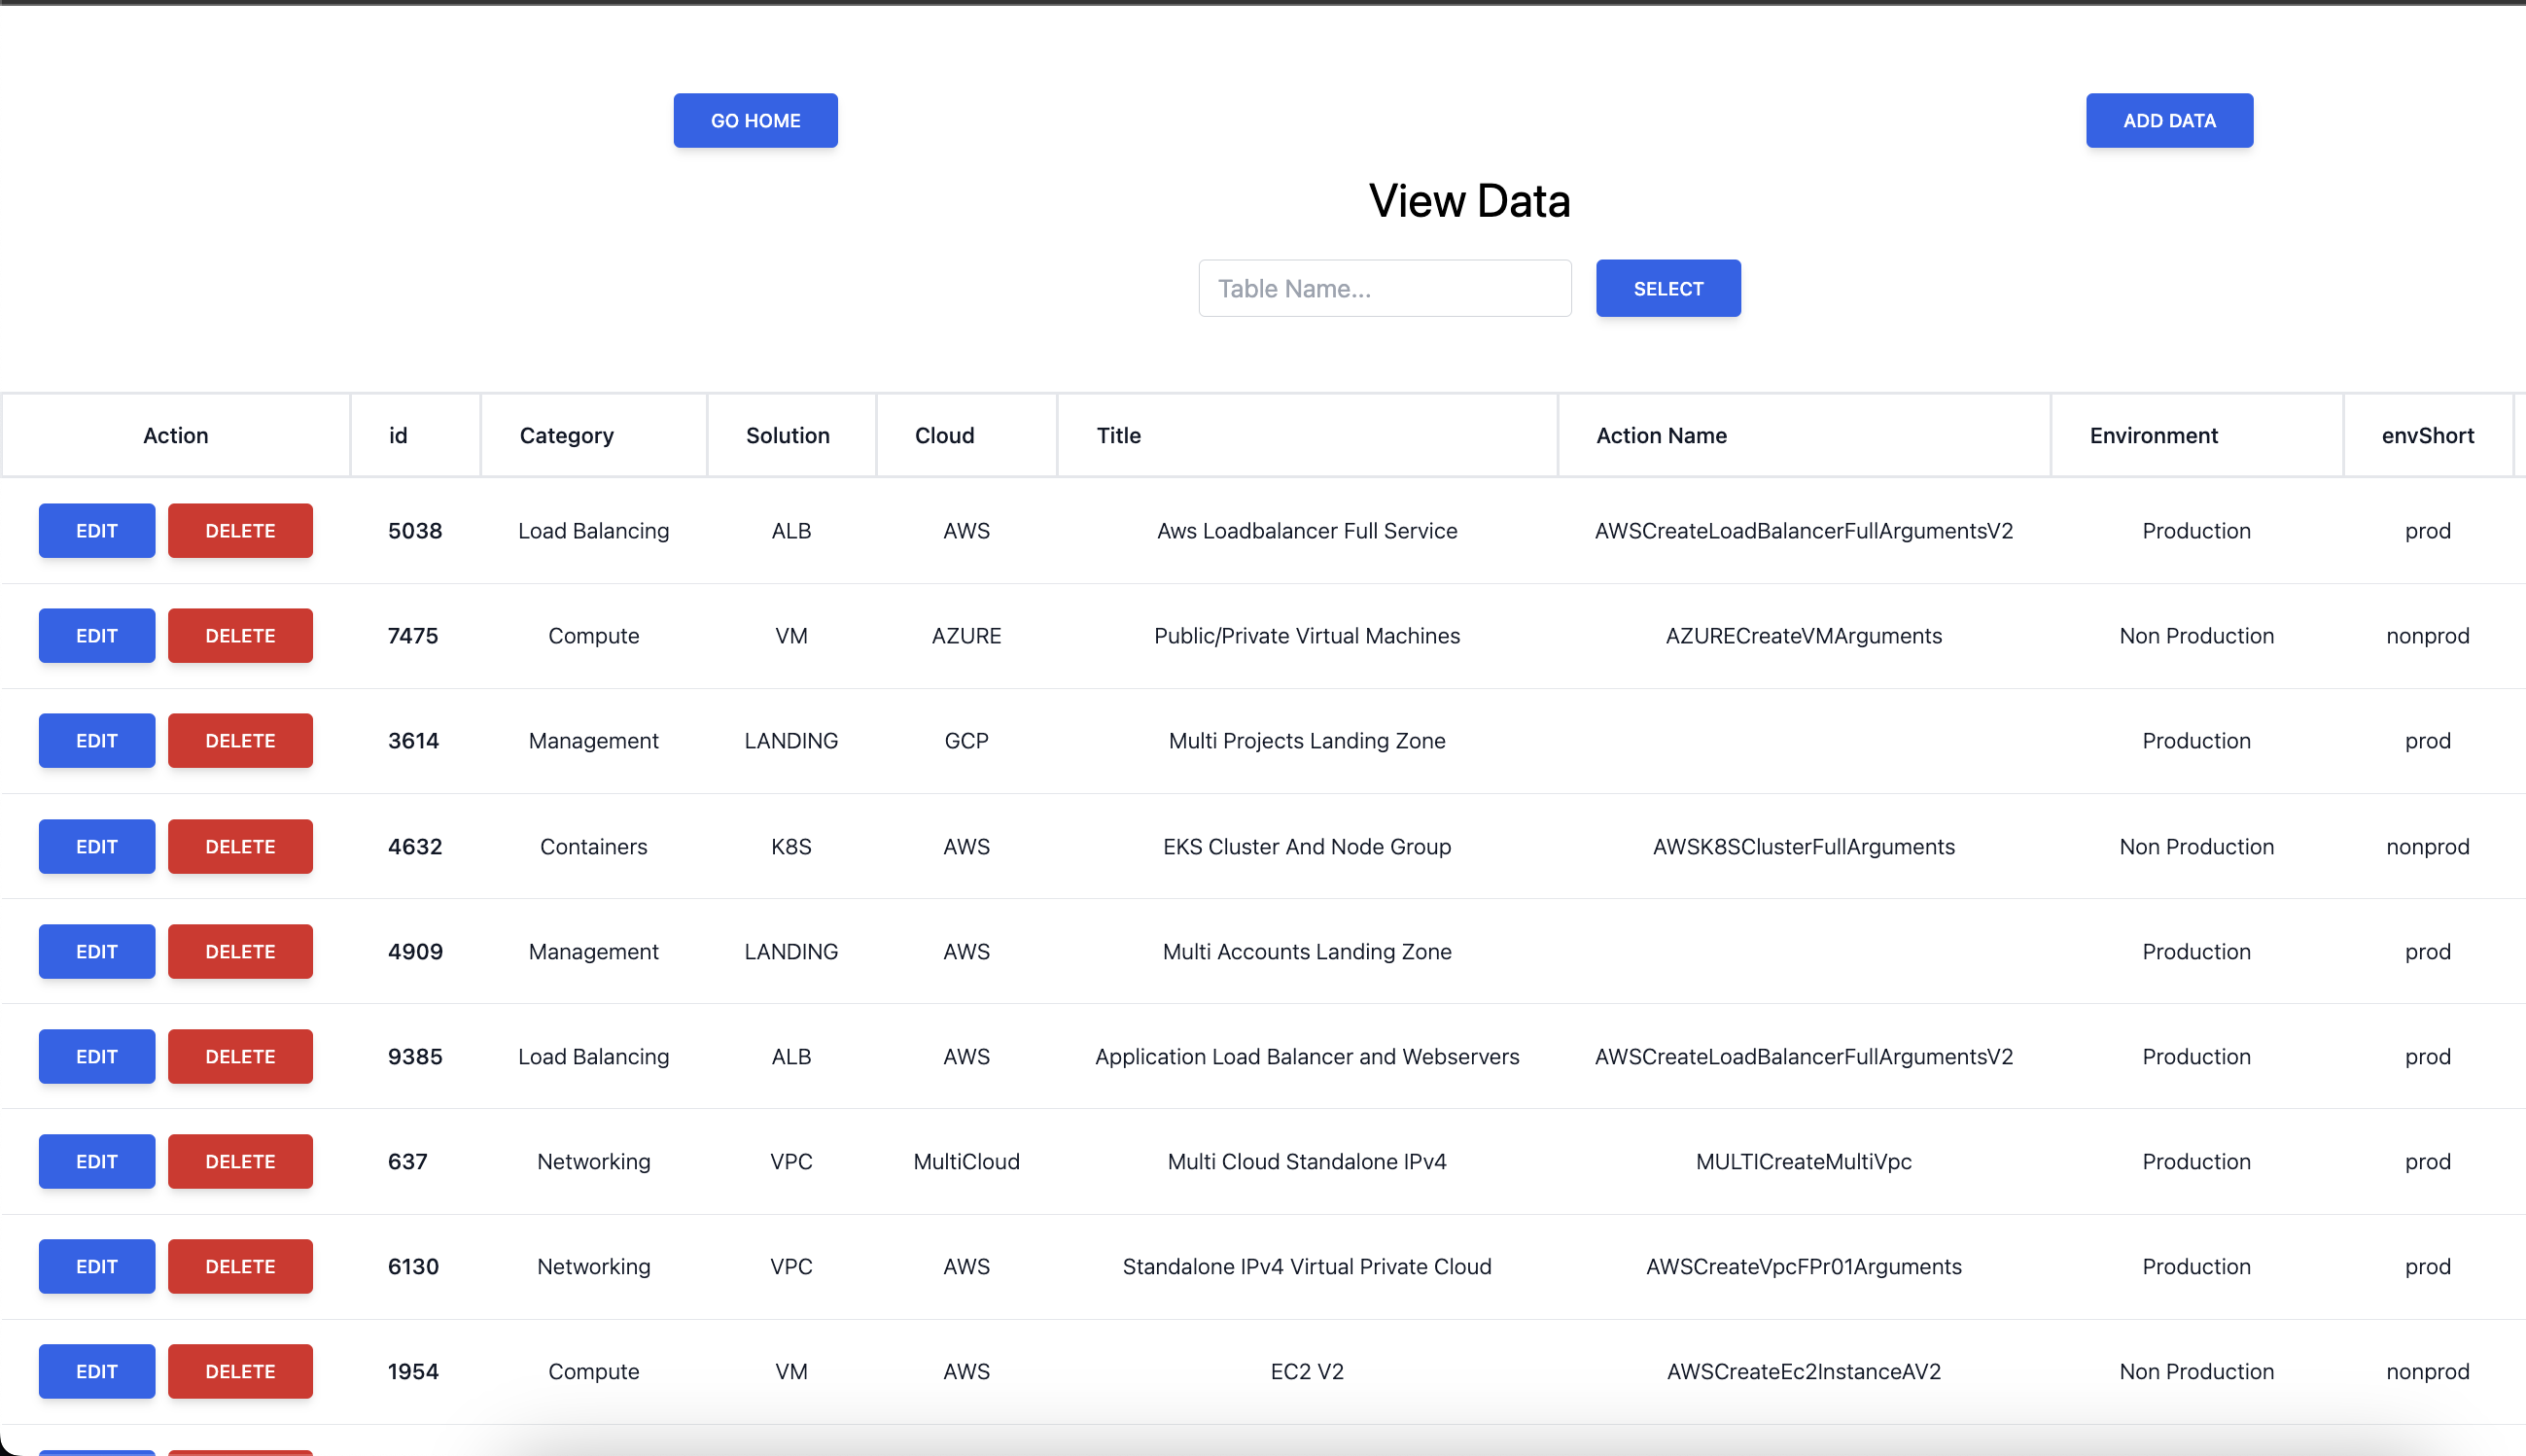Click the GO HOME button
The image size is (2526, 1456).
click(755, 121)
